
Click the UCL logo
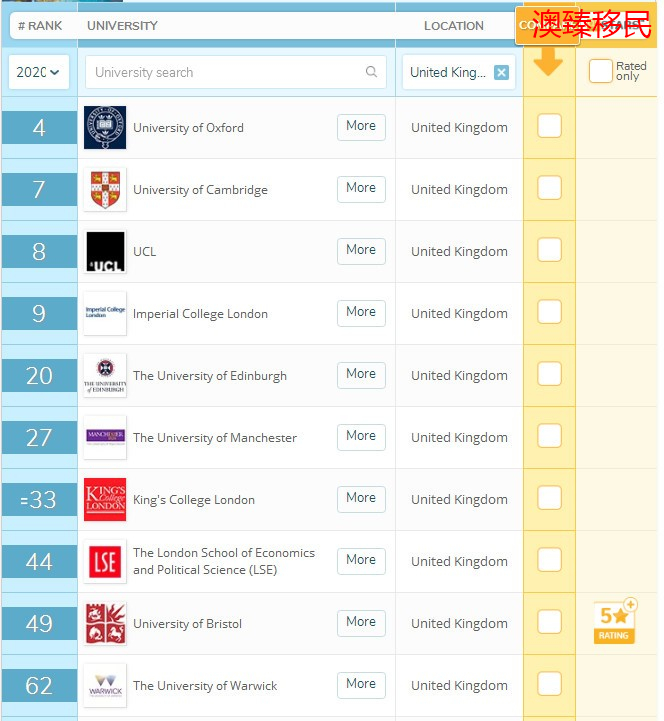(x=105, y=252)
